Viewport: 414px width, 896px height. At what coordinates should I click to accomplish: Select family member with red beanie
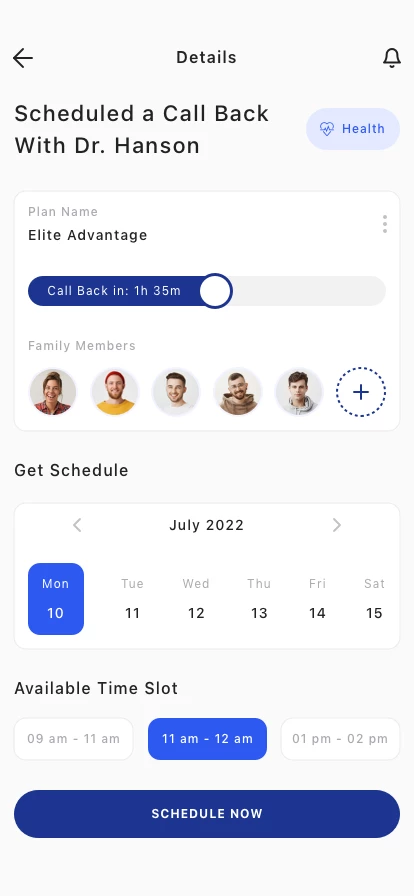(x=115, y=392)
